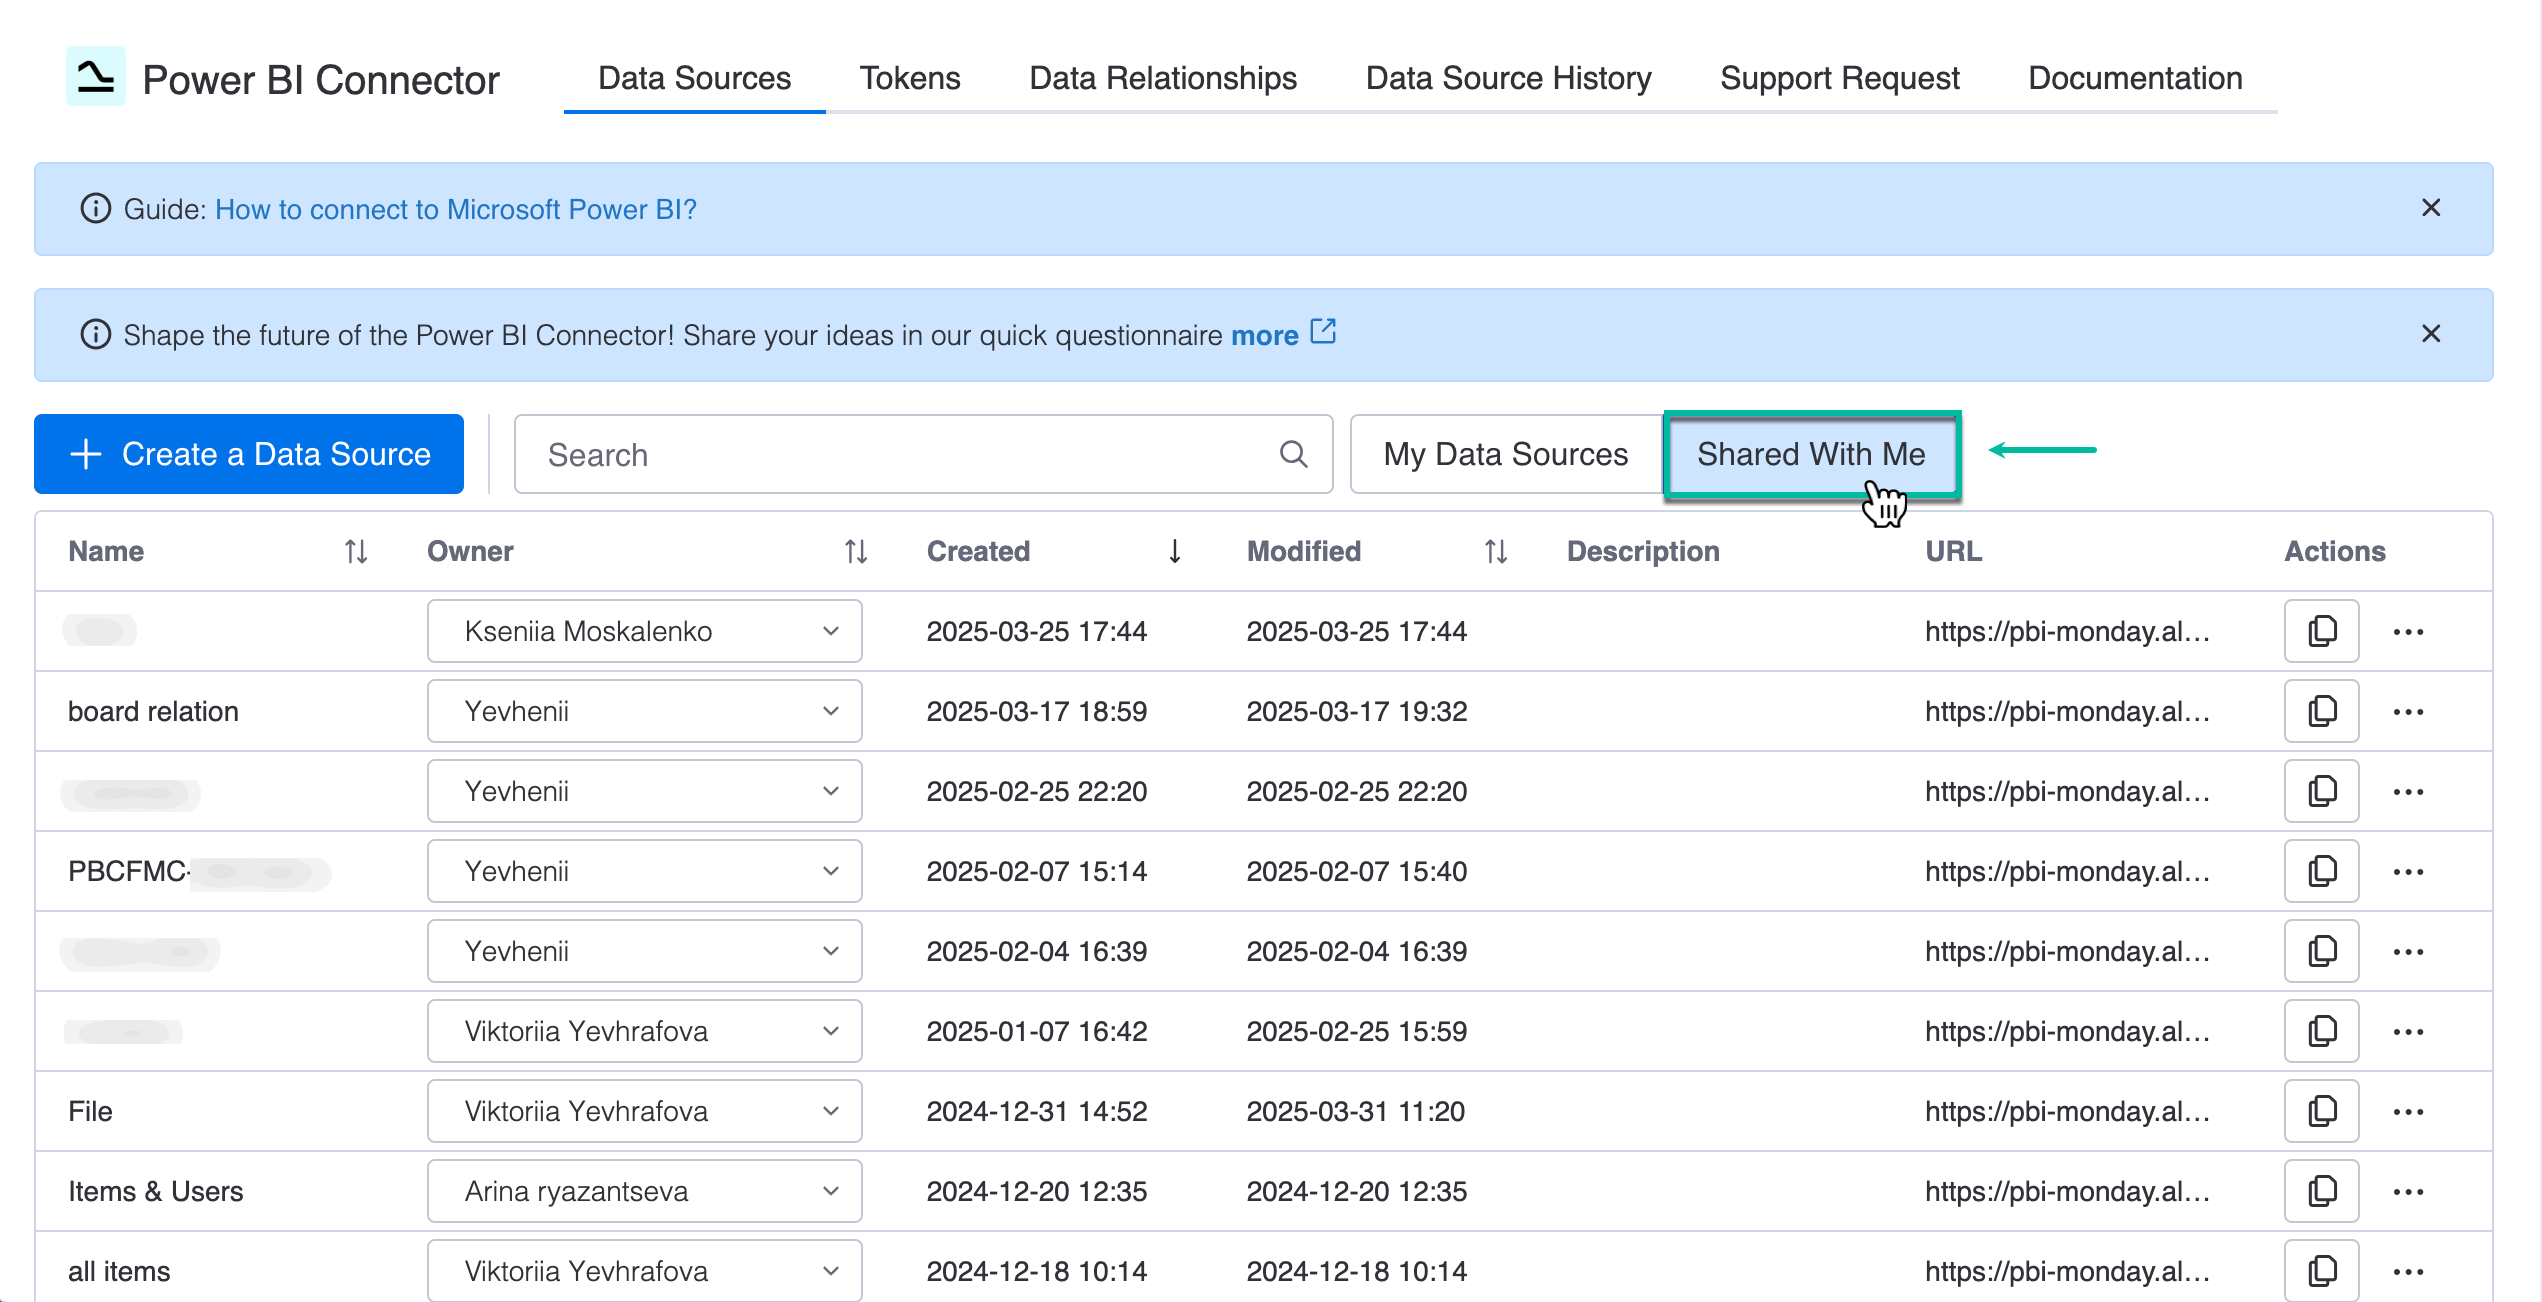2542x1302 pixels.
Task: Open actions menu for all items row
Action: click(2408, 1271)
